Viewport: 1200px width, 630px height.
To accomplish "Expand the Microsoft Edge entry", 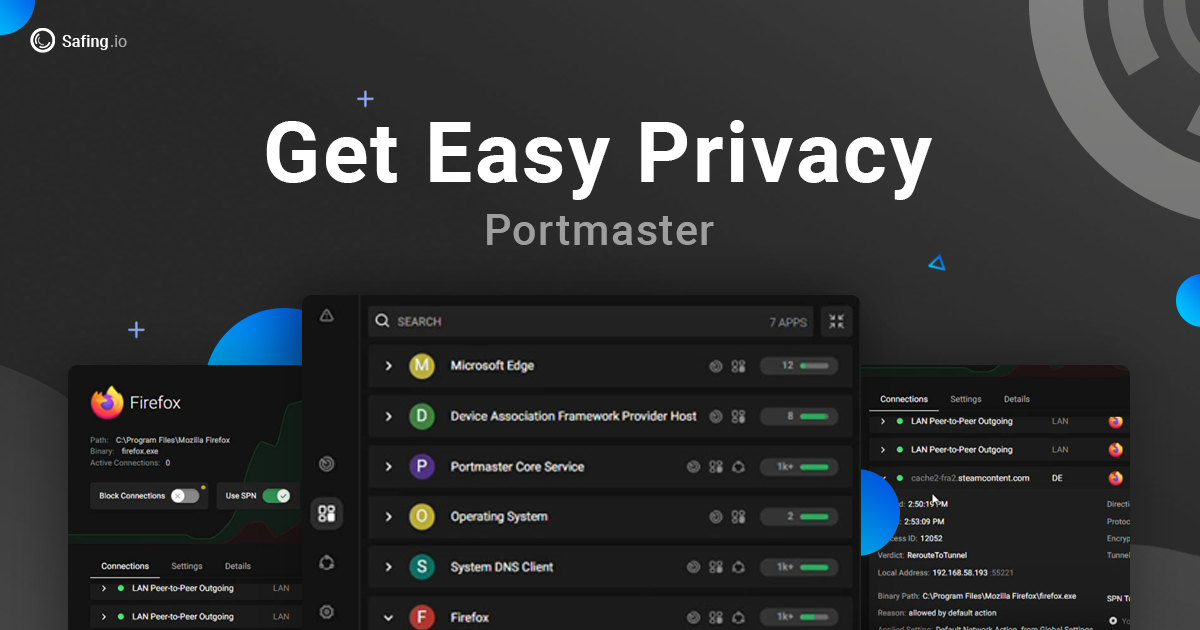I will click(389, 366).
